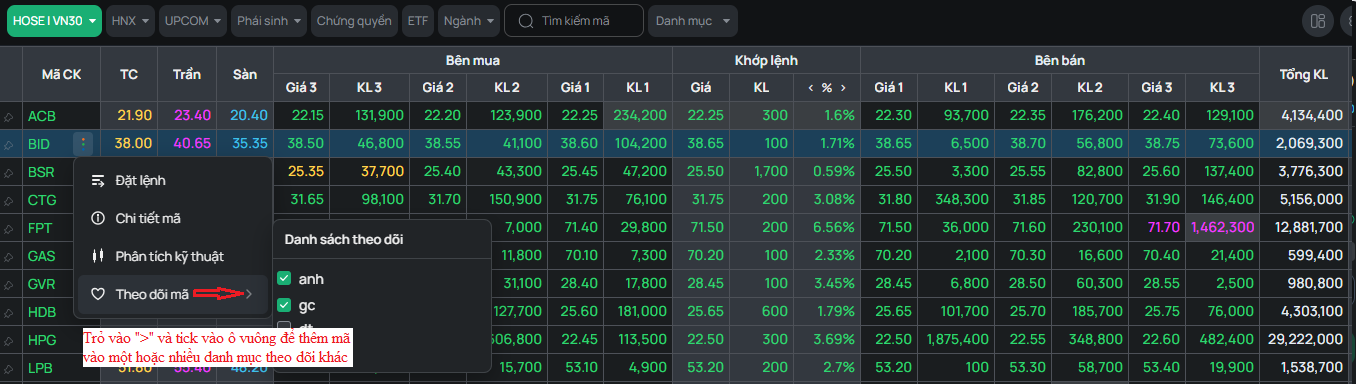The image size is (1356, 384).
Task: Click the pin icon beside FPT
Action: 9,229
